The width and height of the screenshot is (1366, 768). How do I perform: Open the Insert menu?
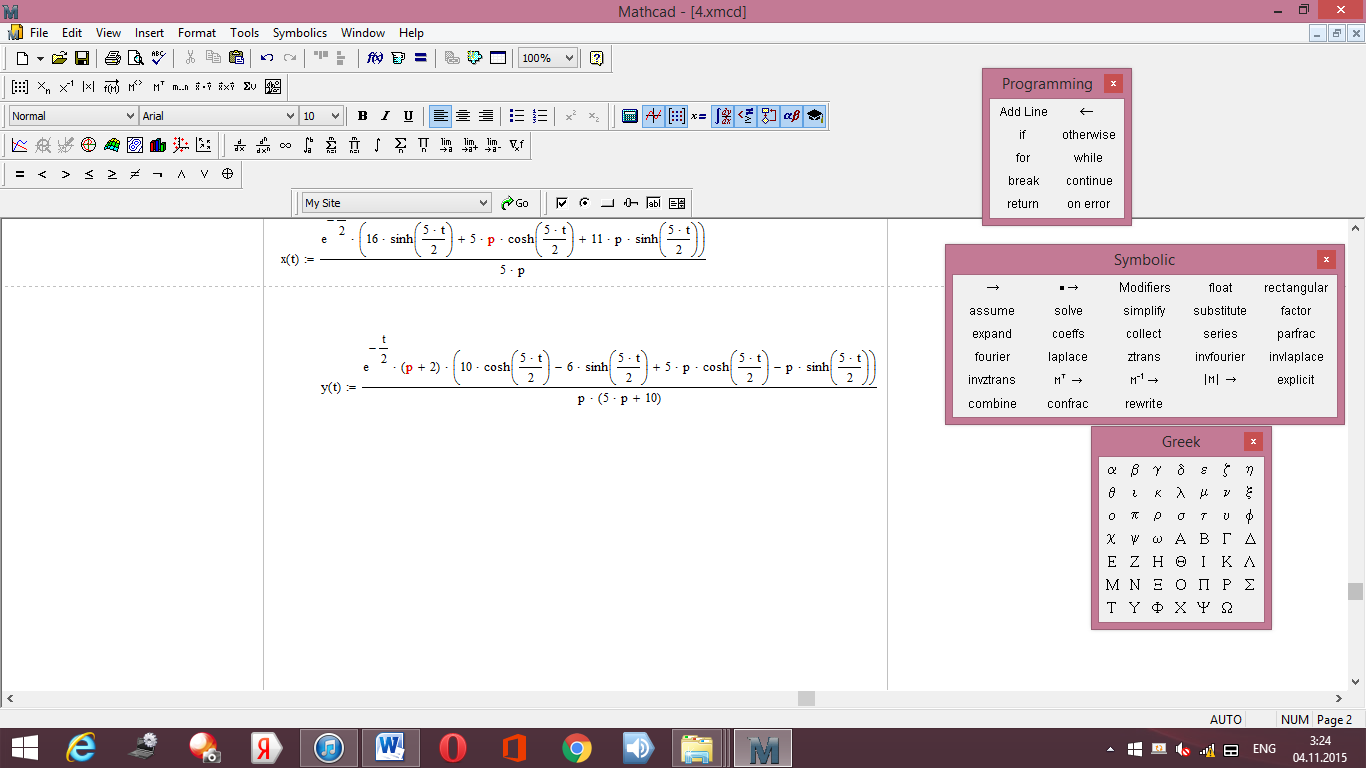tap(150, 33)
